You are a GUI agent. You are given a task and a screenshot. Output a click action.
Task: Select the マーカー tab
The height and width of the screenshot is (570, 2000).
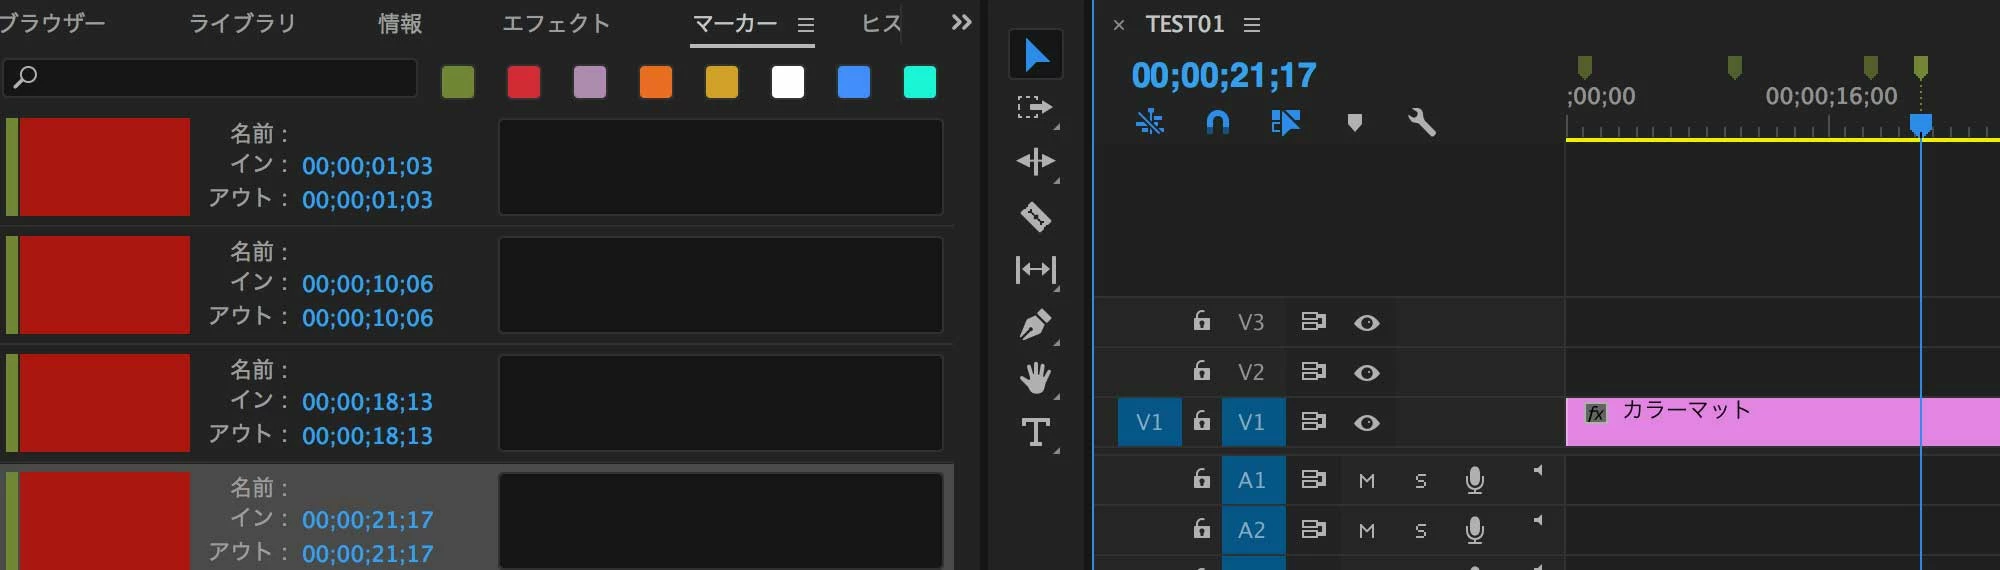735,23
